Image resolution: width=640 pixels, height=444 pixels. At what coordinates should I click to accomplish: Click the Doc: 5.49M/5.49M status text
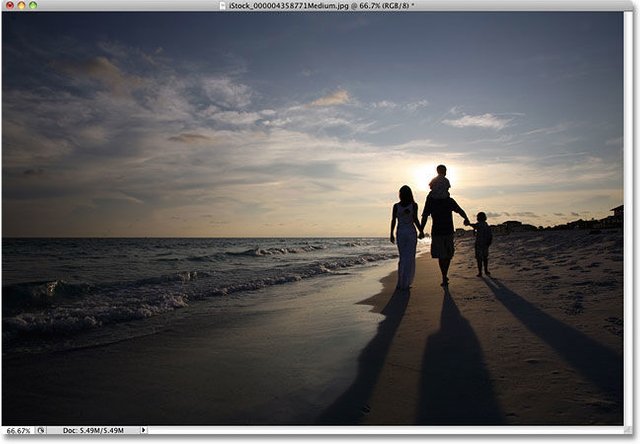click(93, 431)
